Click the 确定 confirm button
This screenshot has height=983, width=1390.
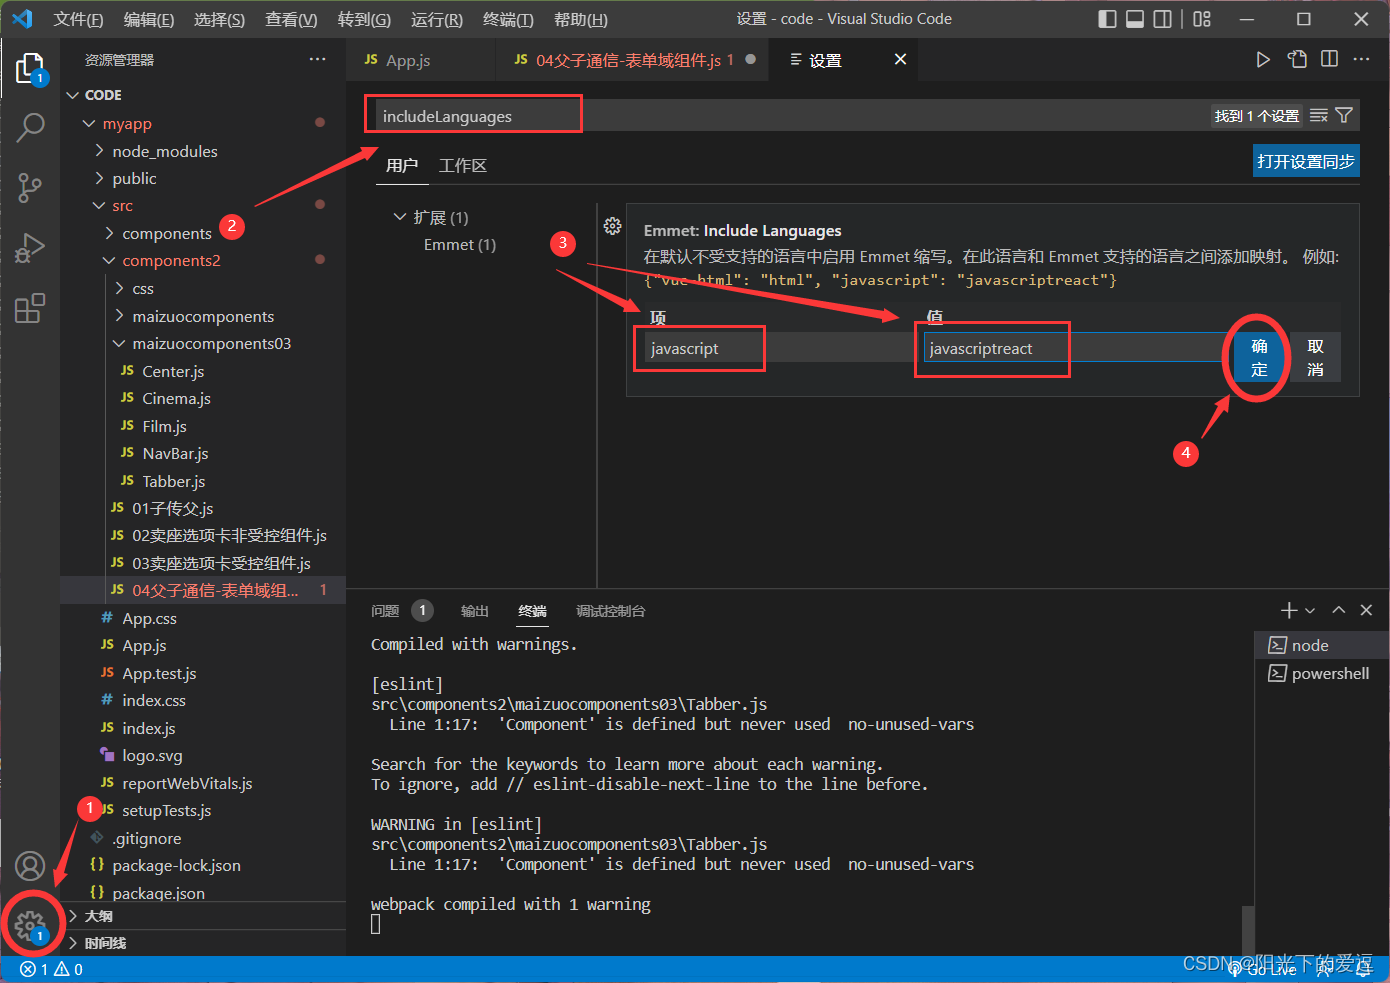(x=1259, y=358)
